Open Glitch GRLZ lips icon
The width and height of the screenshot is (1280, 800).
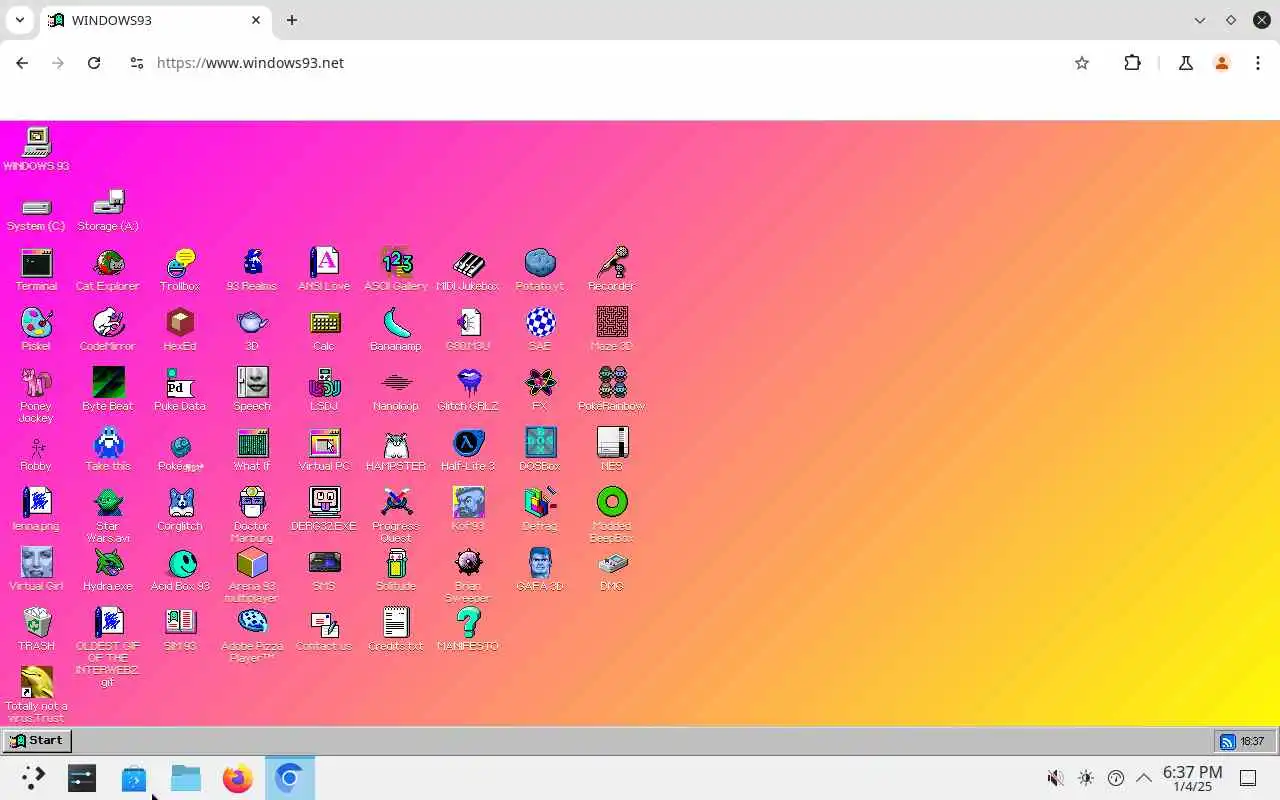click(468, 390)
